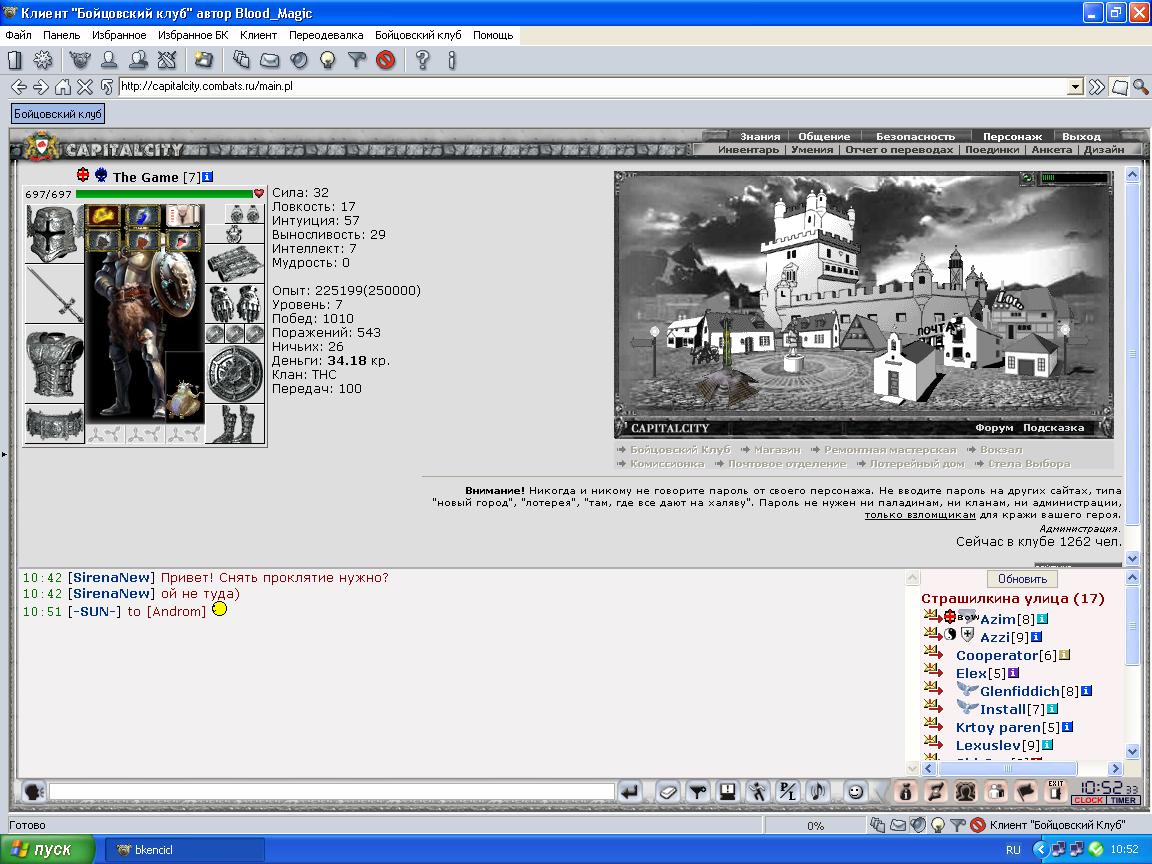Image resolution: width=1152 pixels, height=864 pixels.
Task: Click the single person silhouette toolbar icon
Action: coord(109,60)
